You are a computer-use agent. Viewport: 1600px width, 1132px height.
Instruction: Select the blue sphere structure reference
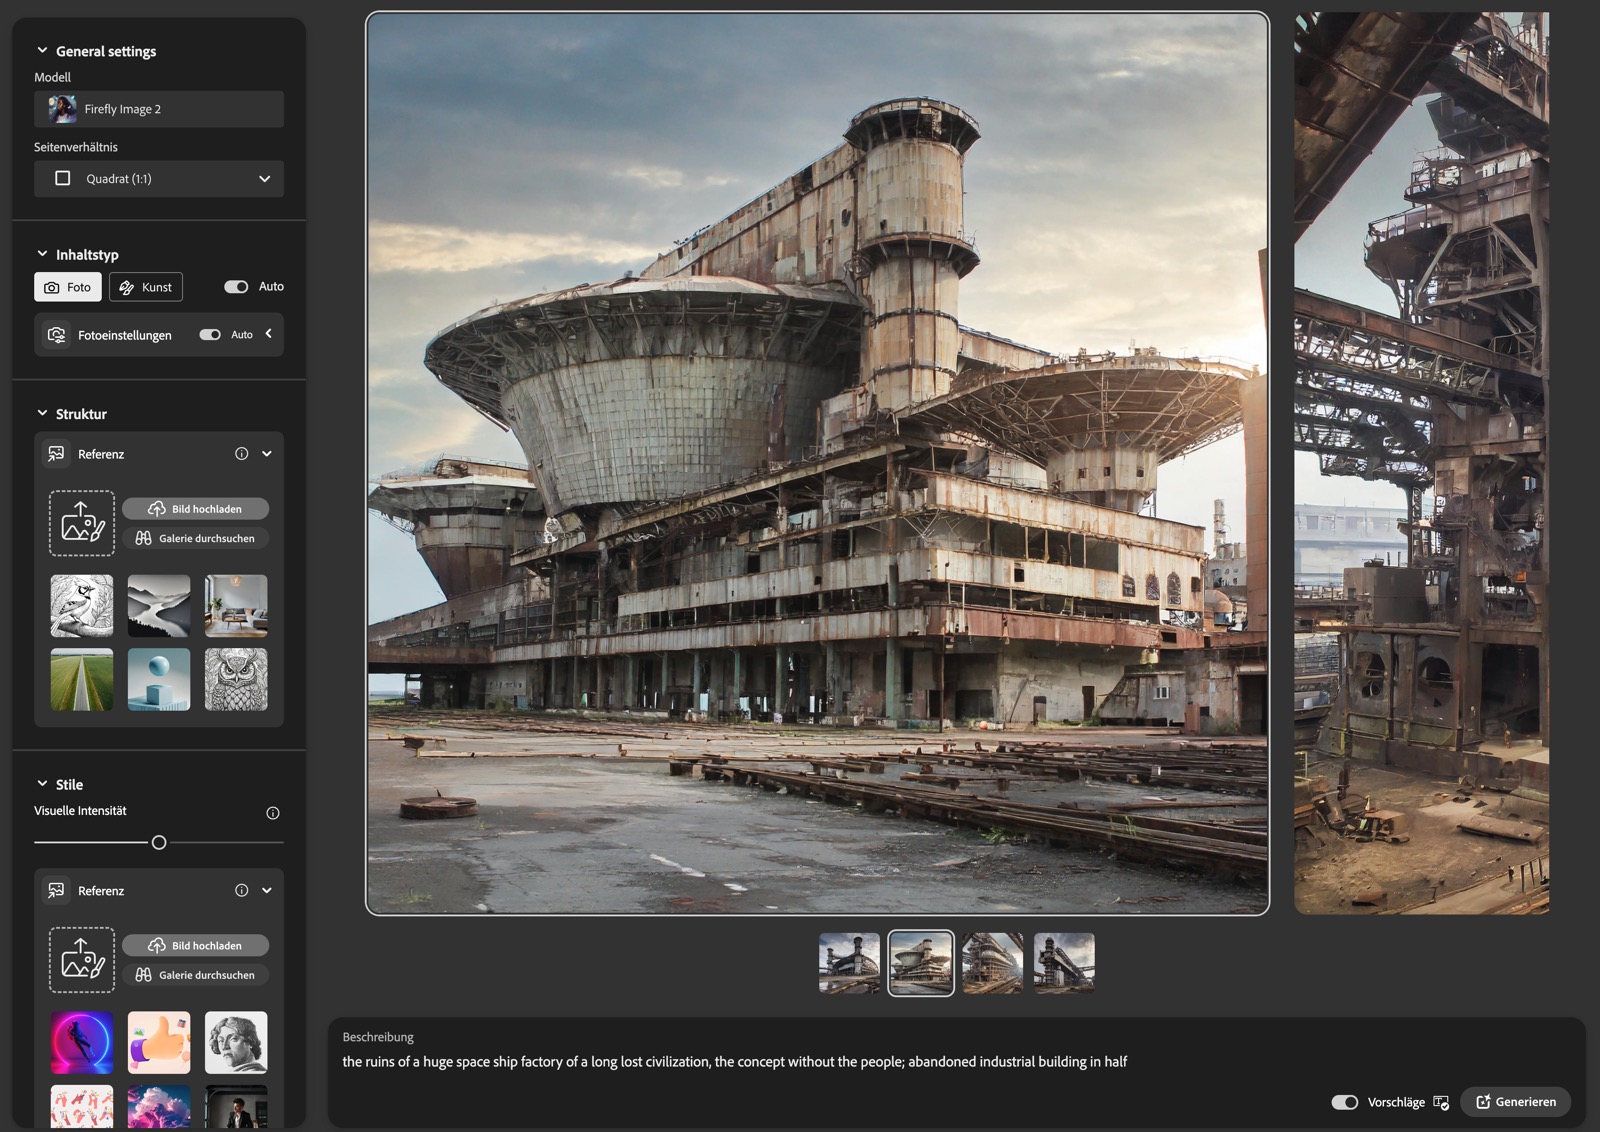(159, 680)
